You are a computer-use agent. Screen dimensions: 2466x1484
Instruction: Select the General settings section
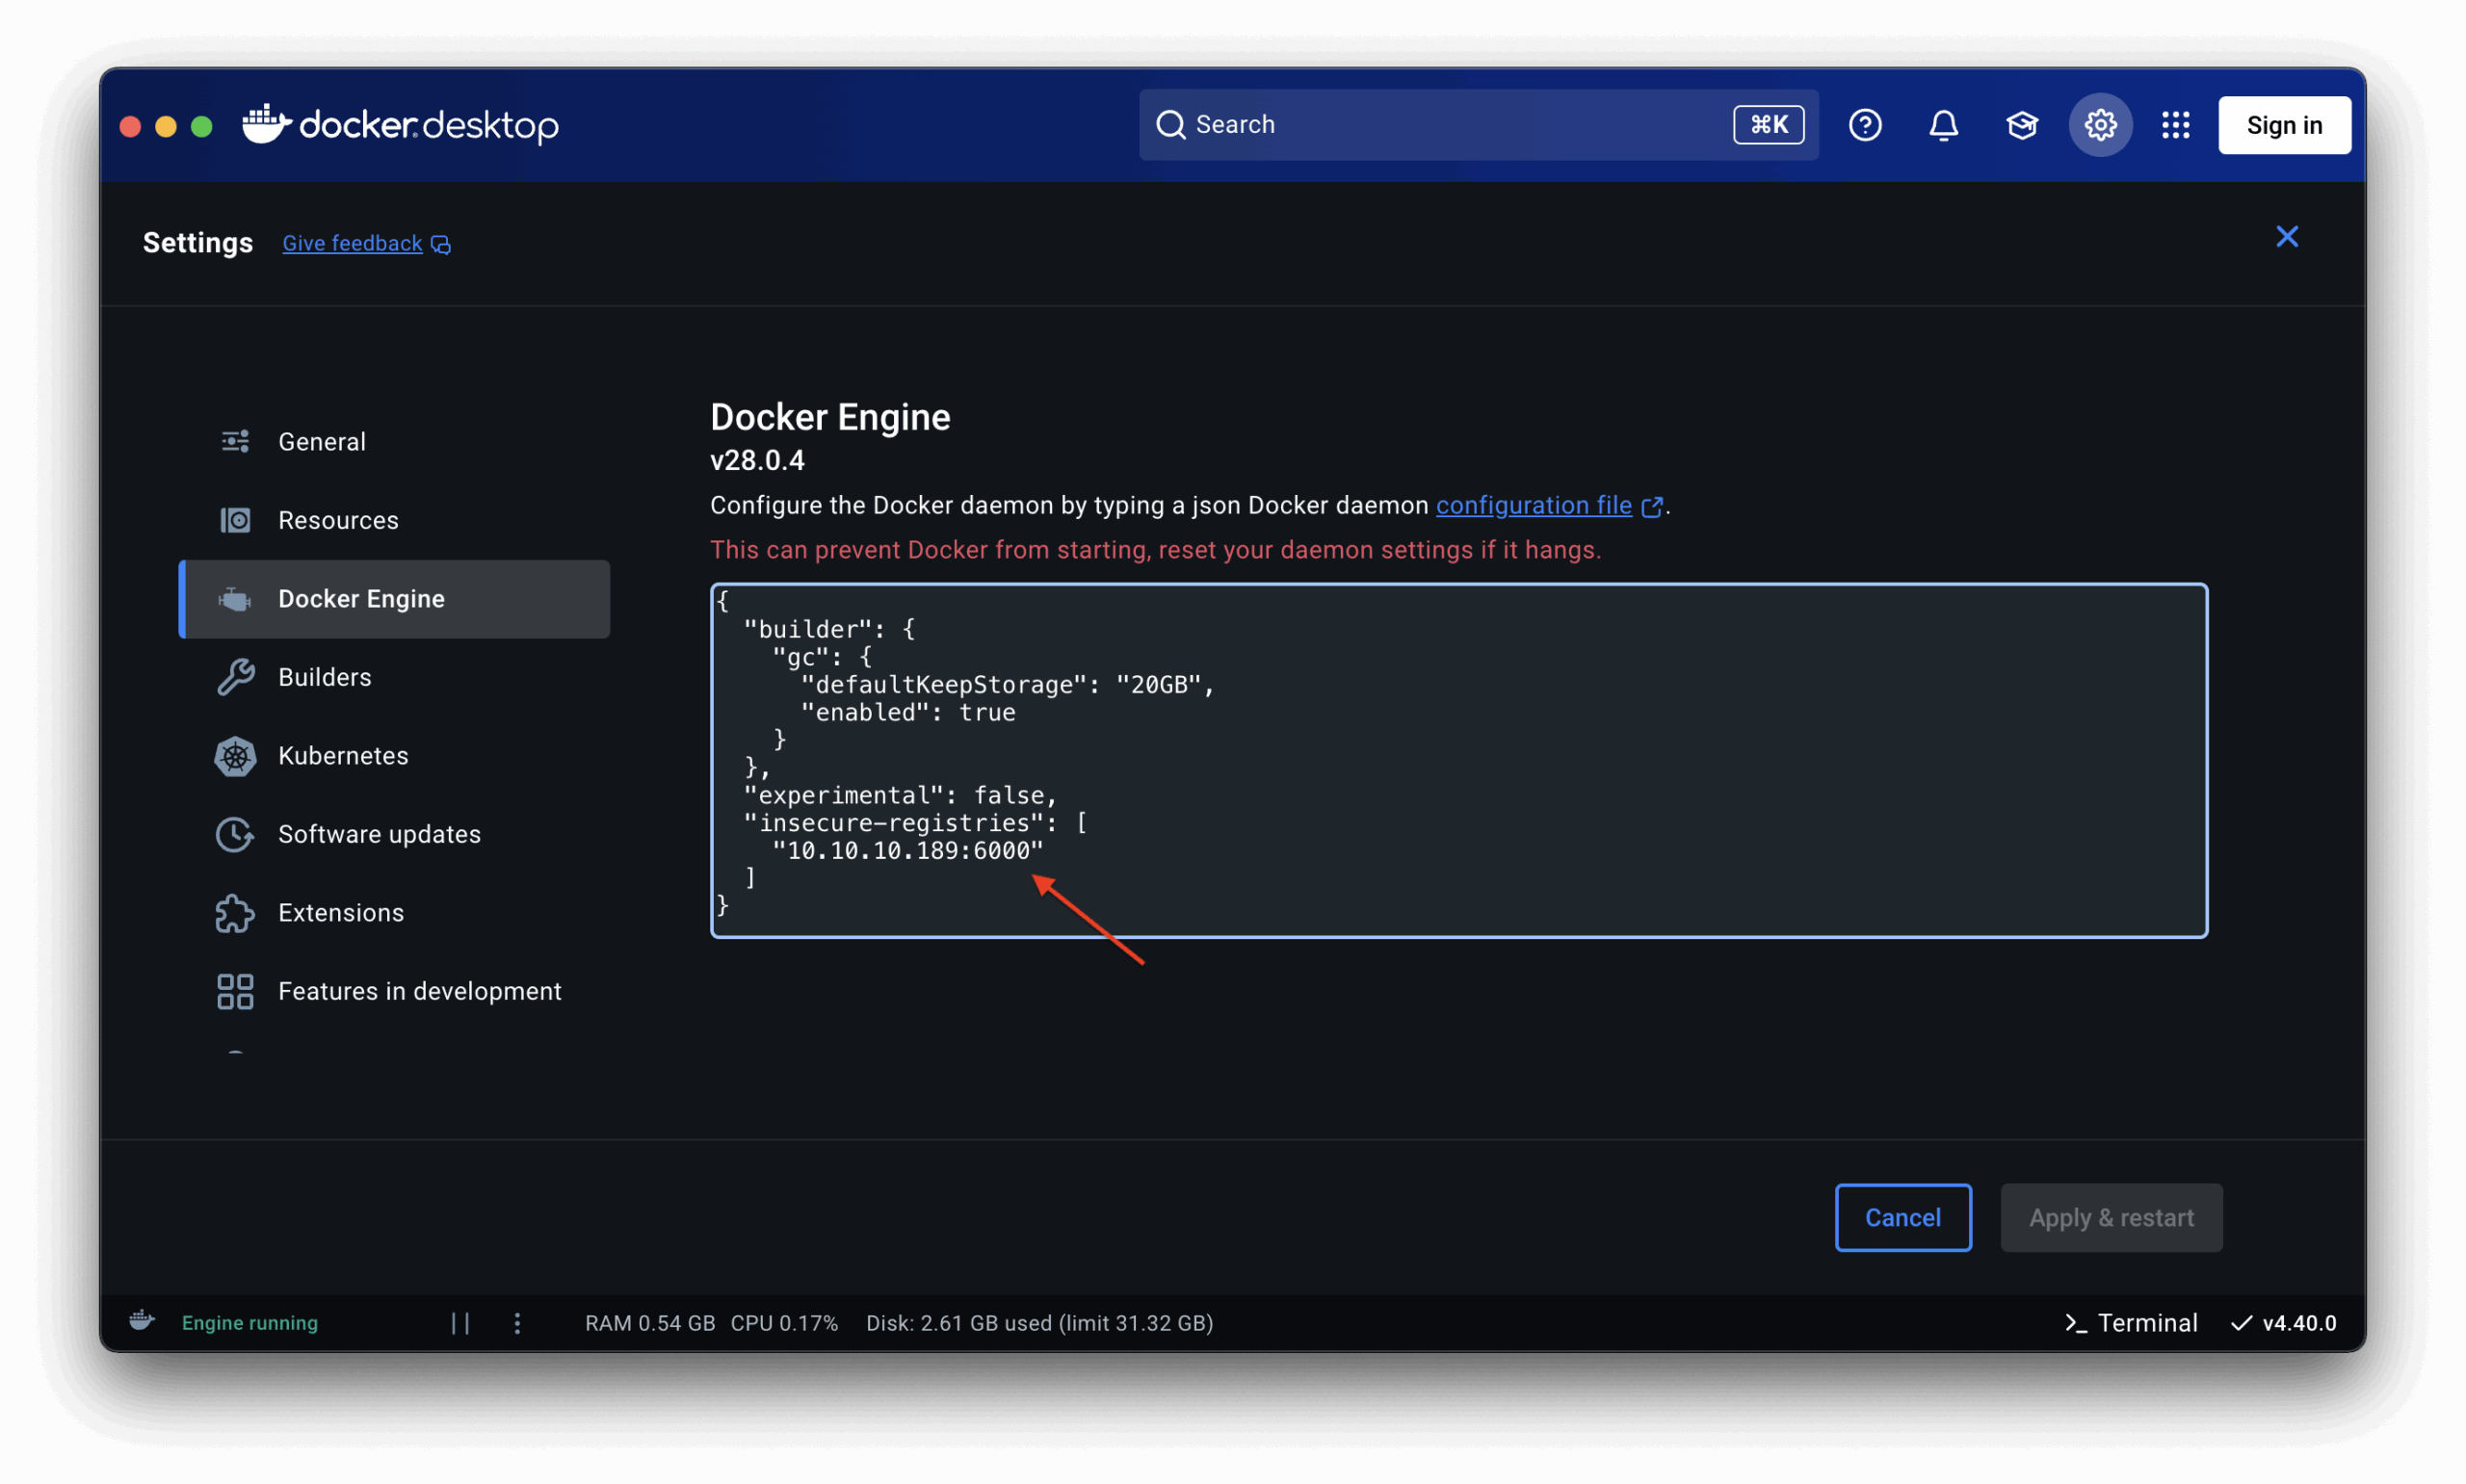pyautogui.click(x=322, y=441)
